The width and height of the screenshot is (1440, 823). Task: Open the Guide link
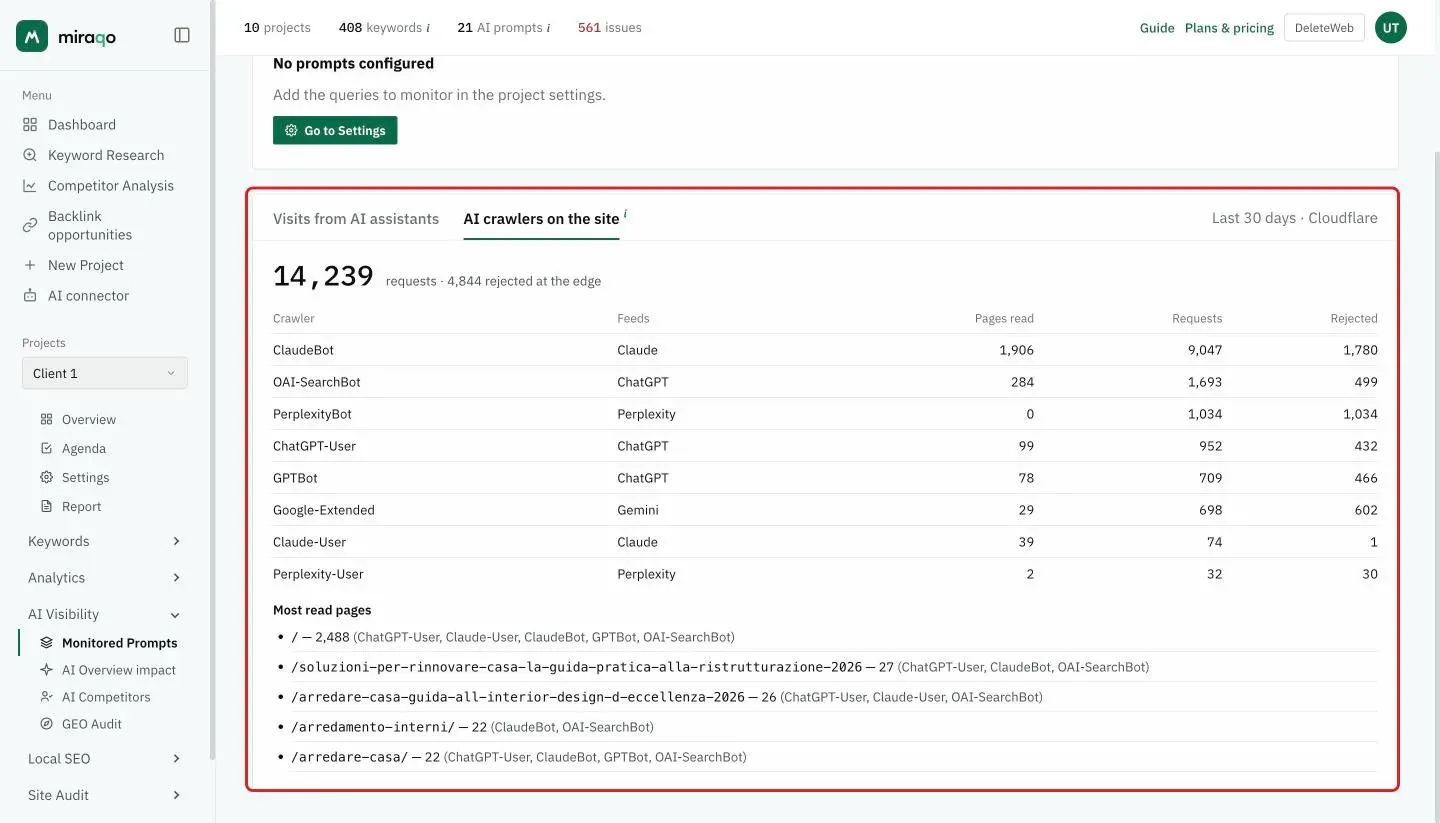[1157, 28]
